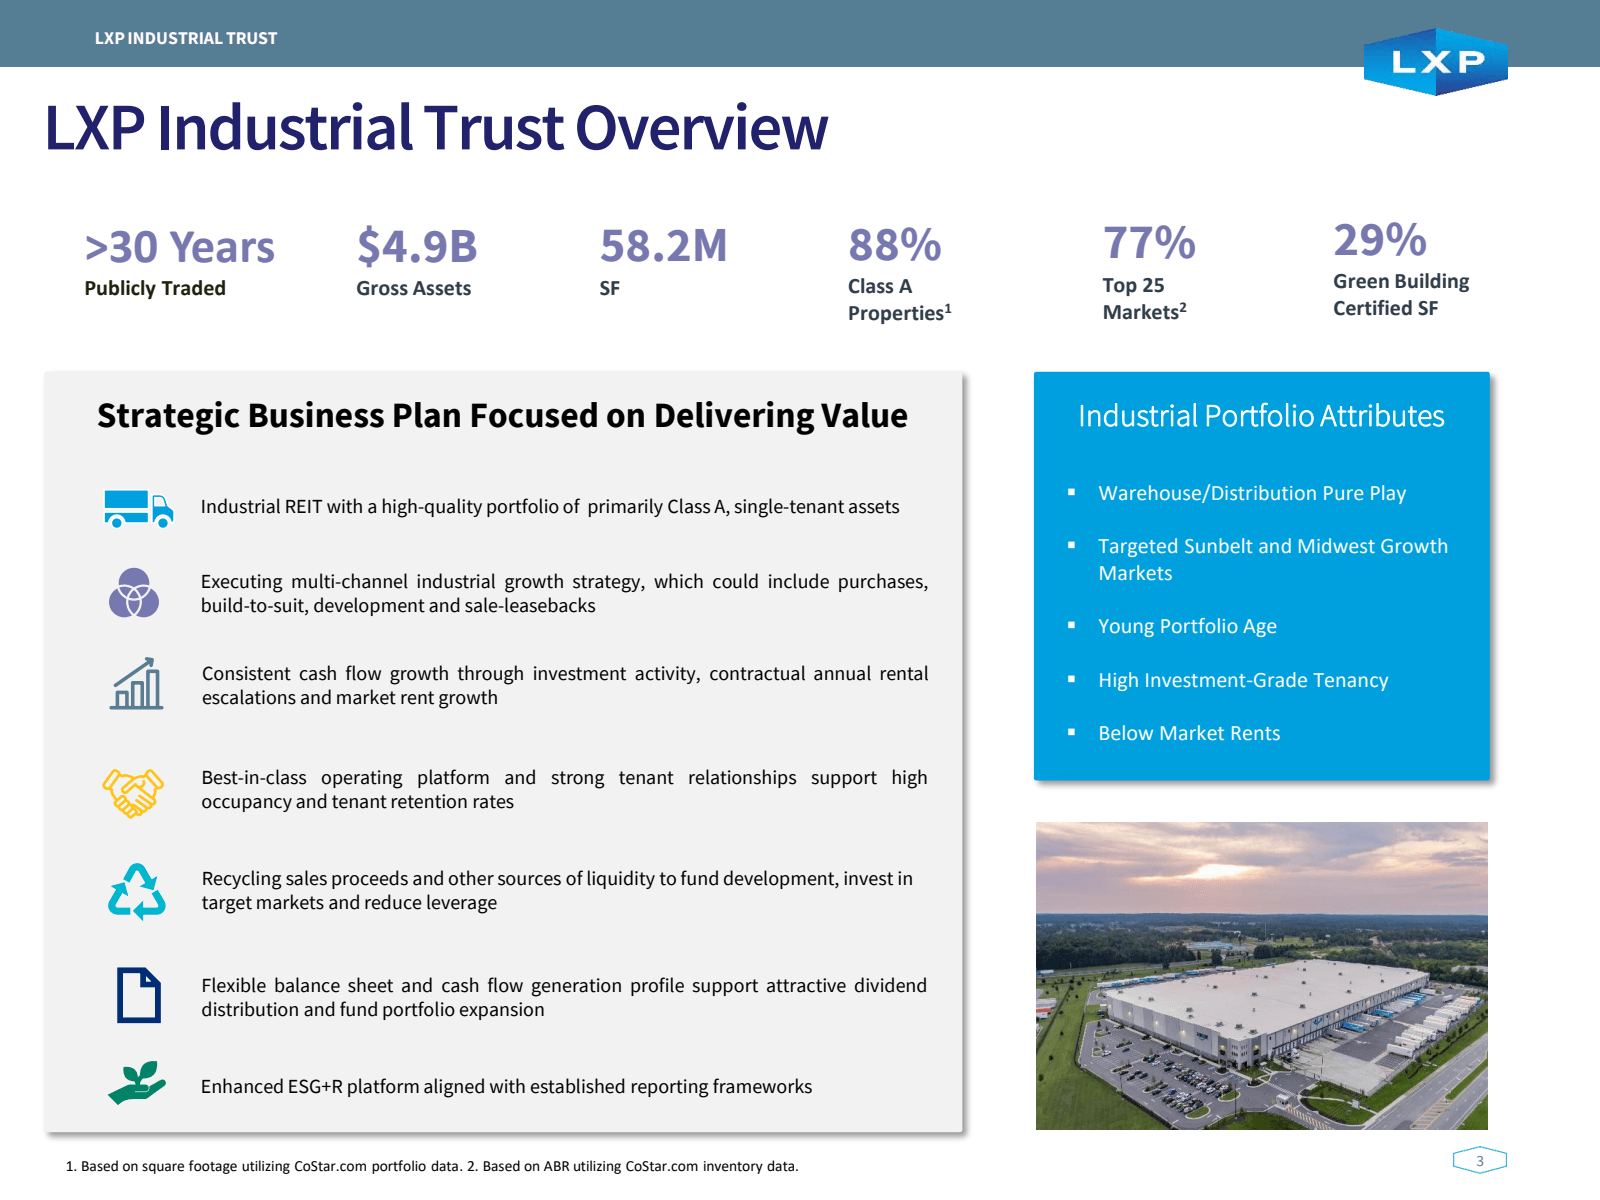Click the aerial warehouse photo
This screenshot has height=1200, width=1600.
[1262, 976]
